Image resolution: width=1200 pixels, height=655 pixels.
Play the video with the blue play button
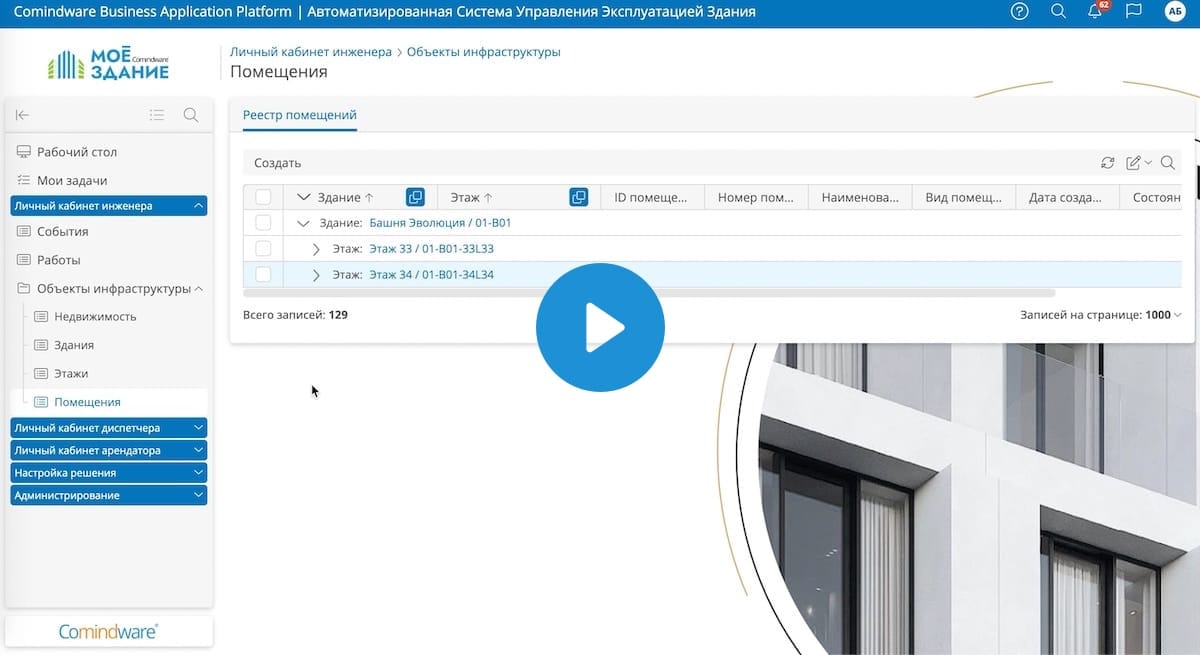pos(600,327)
